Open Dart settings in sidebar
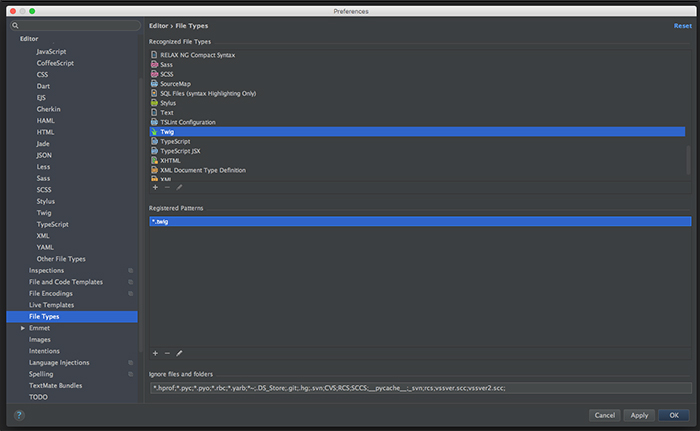 43,86
